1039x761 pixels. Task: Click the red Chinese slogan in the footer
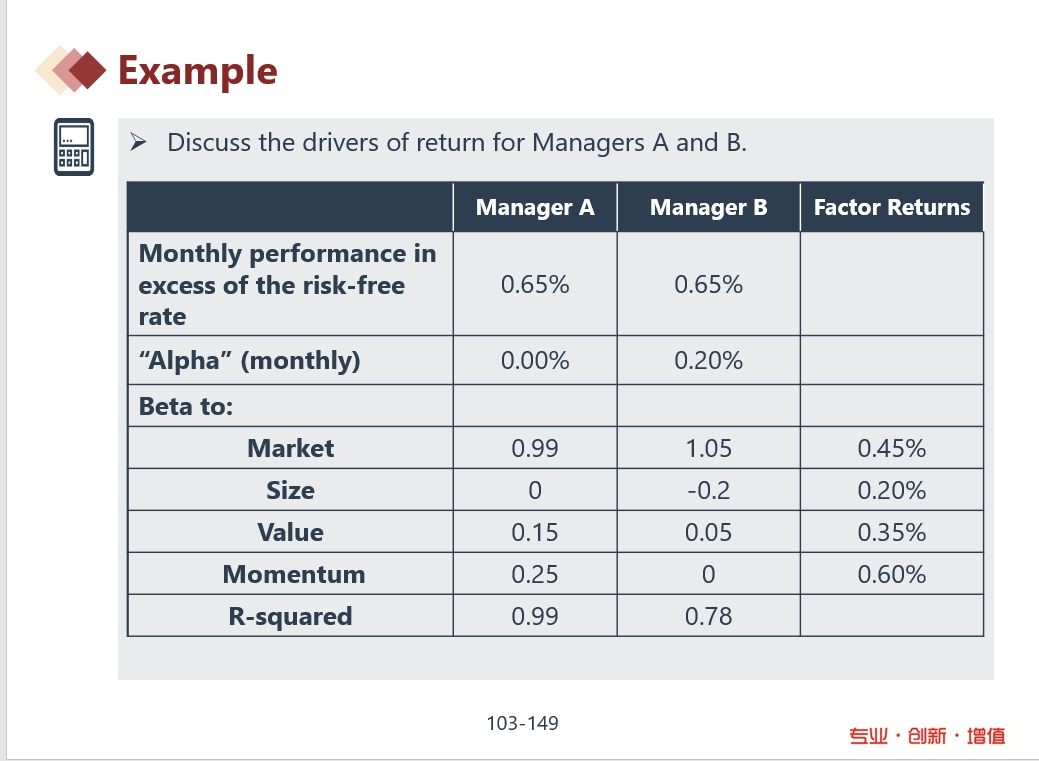tap(927, 736)
